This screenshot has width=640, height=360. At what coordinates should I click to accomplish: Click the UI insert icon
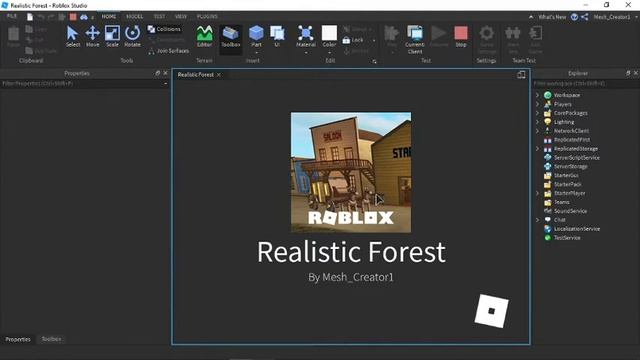277,33
